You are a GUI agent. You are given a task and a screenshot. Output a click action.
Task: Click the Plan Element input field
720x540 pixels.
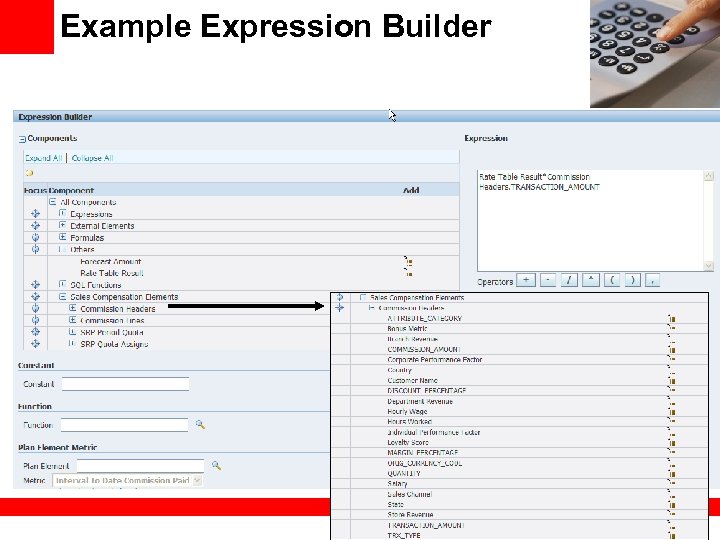coord(141,466)
